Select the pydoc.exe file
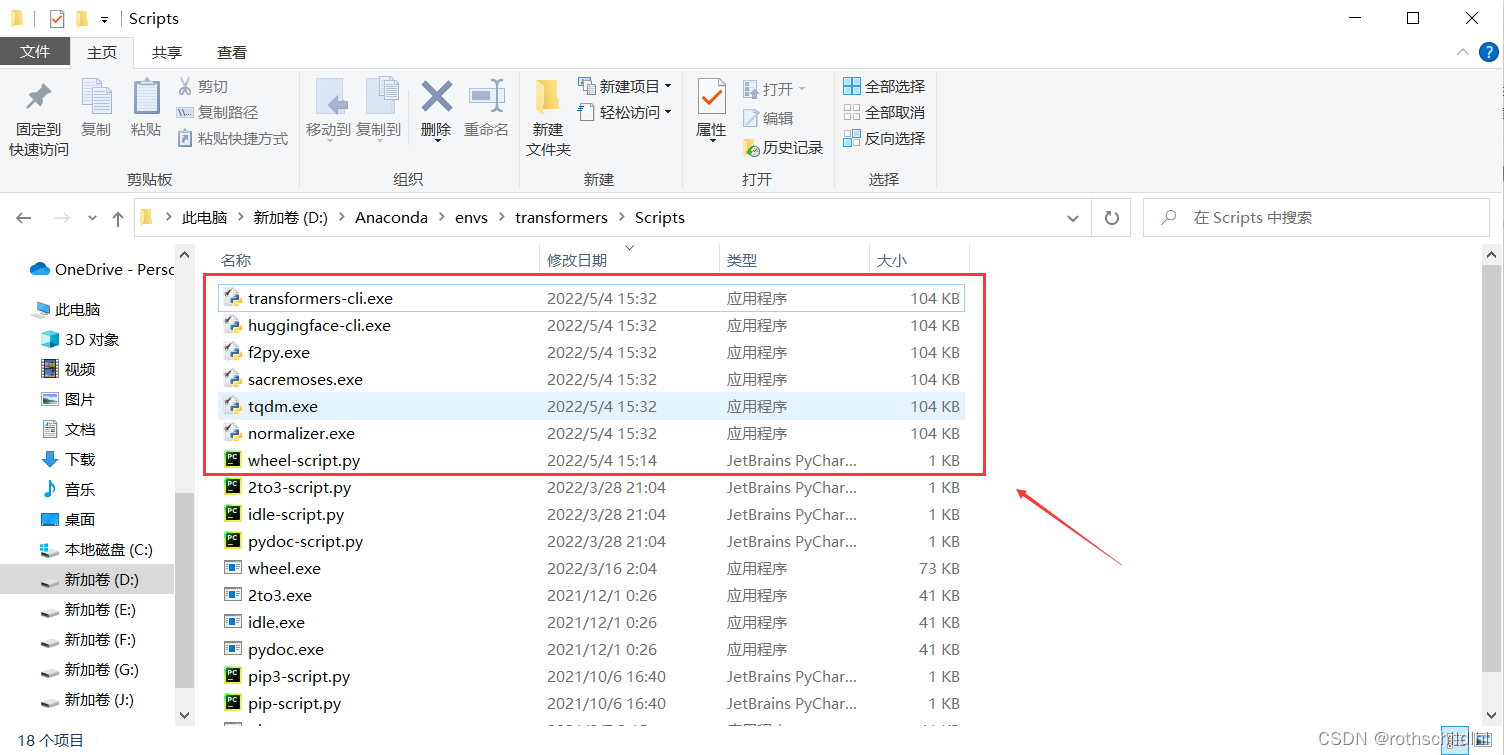The width and height of the screenshot is (1504, 755). pyautogui.click(x=591, y=649)
